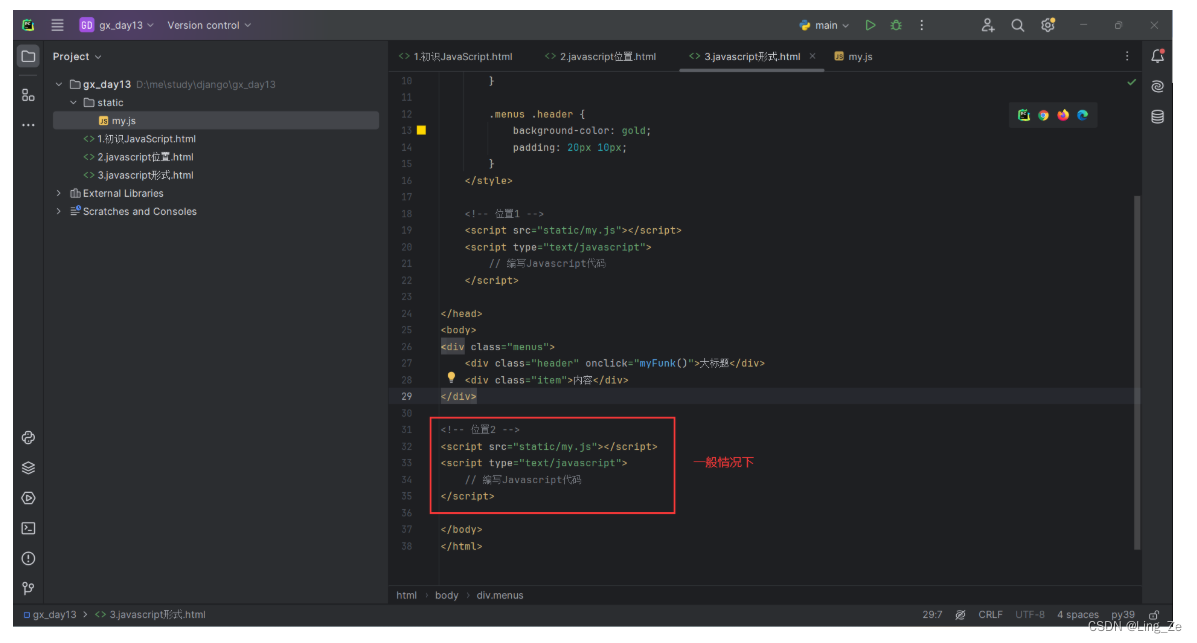Screen dimensions: 1197x643
Task: Open page in Chrome browser
Action: 1044,115
